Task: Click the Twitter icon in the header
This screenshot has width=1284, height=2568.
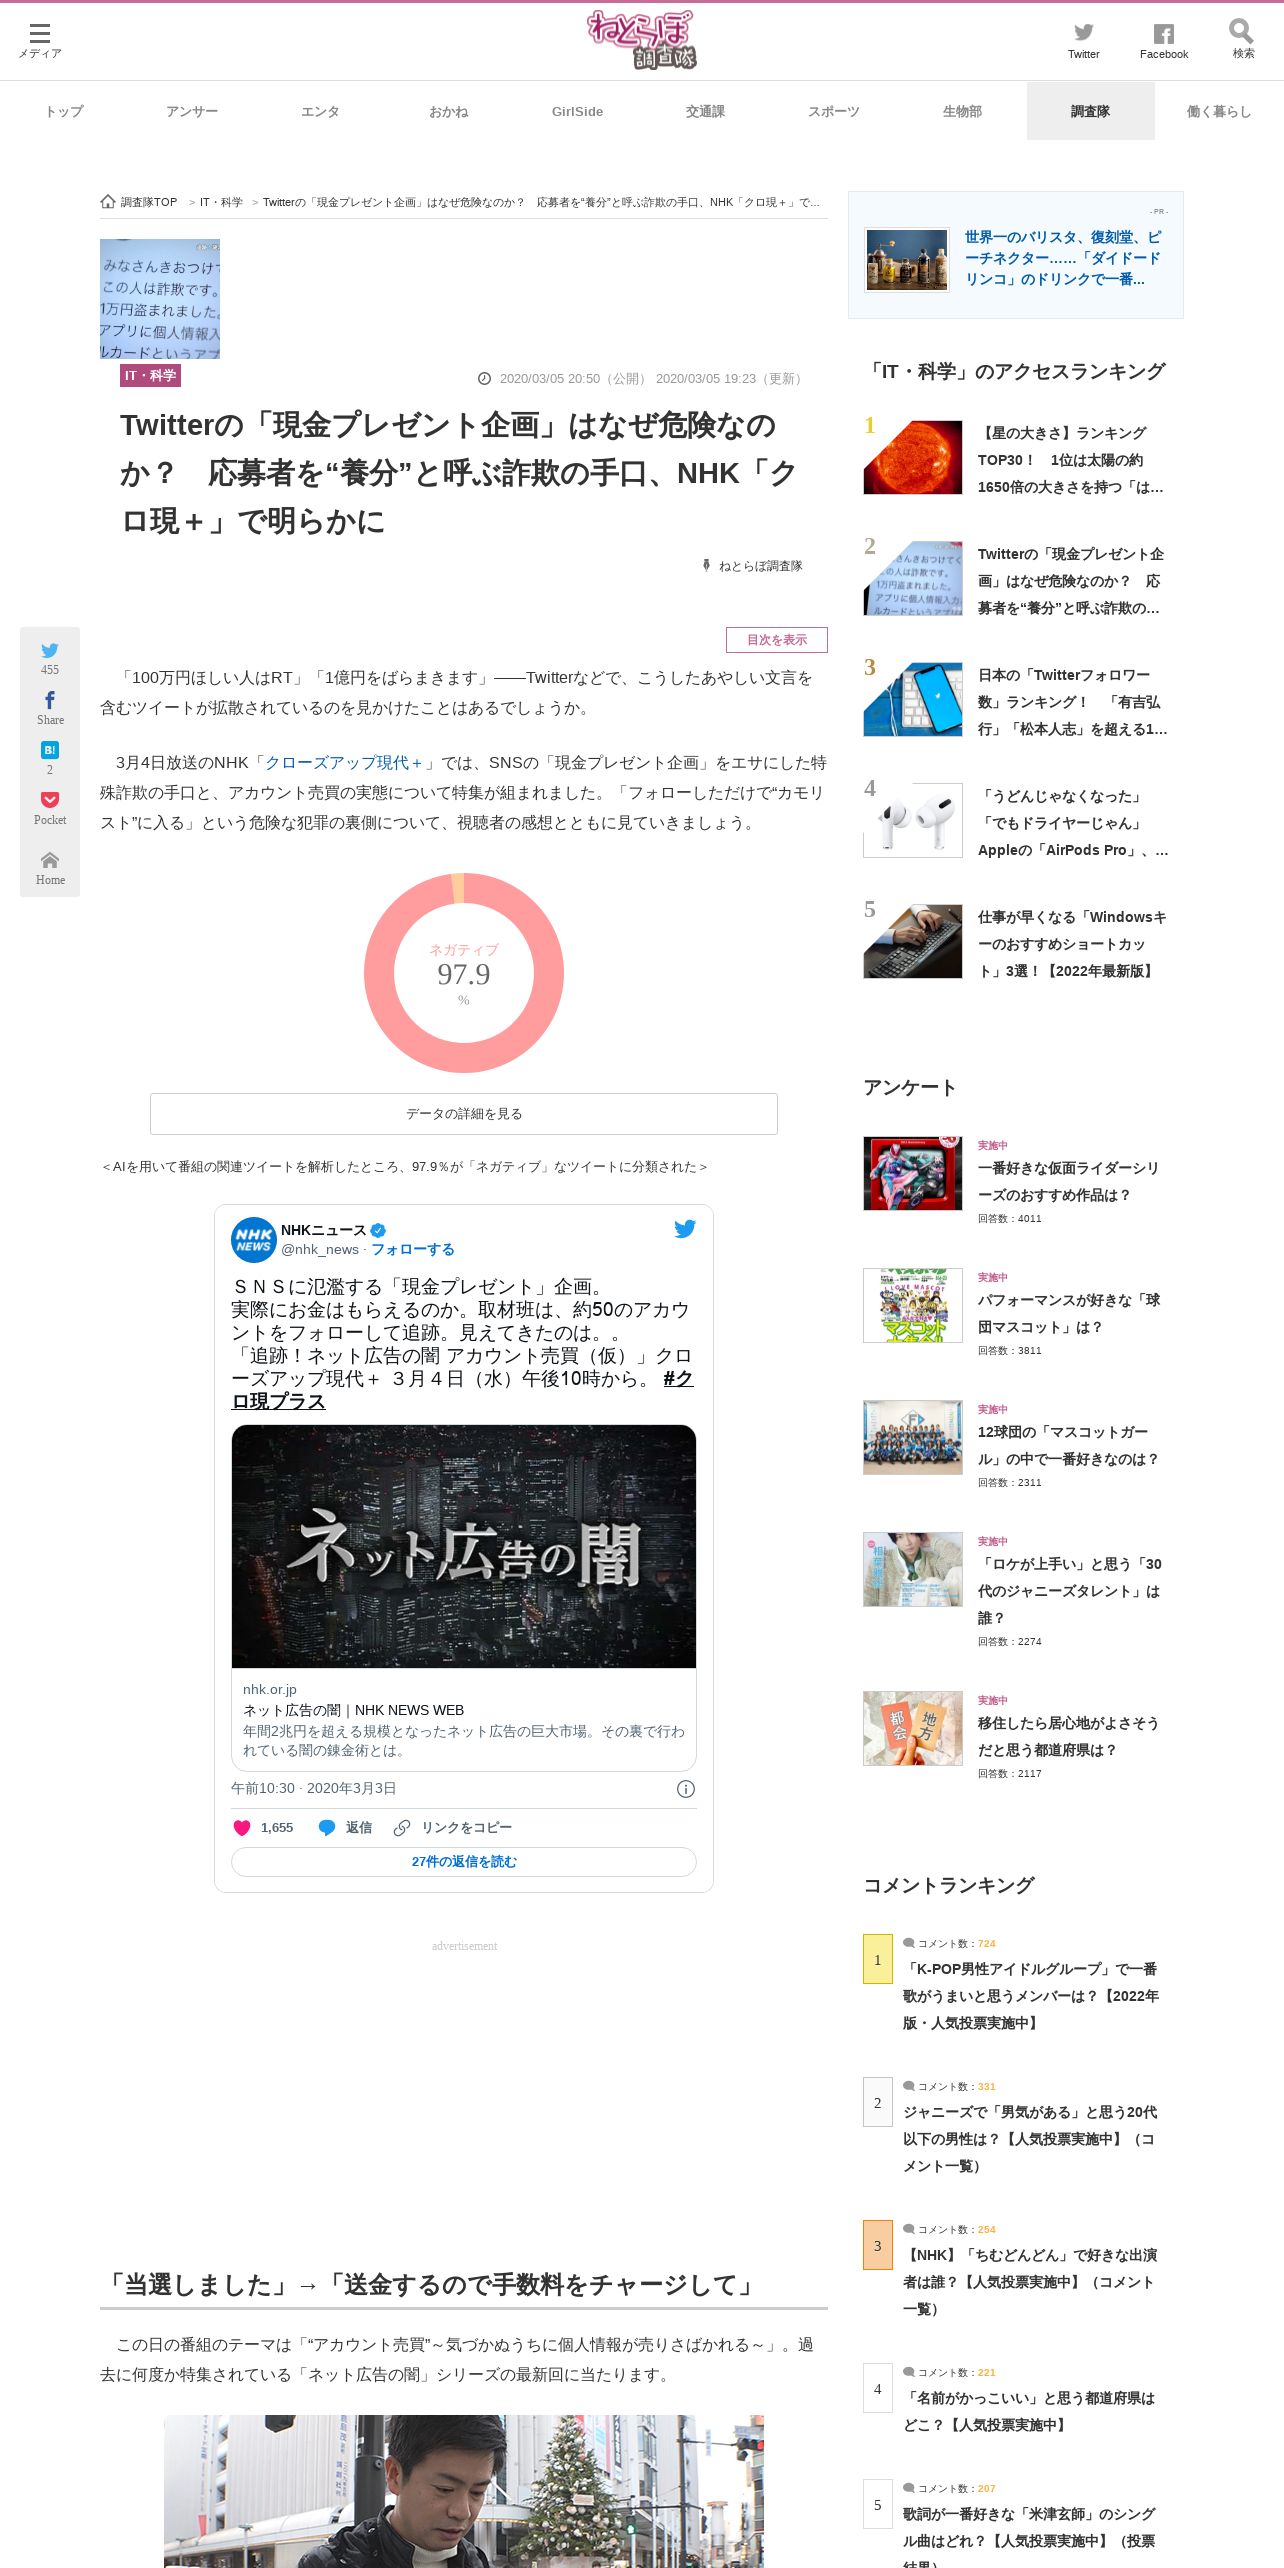Action: point(1083,41)
